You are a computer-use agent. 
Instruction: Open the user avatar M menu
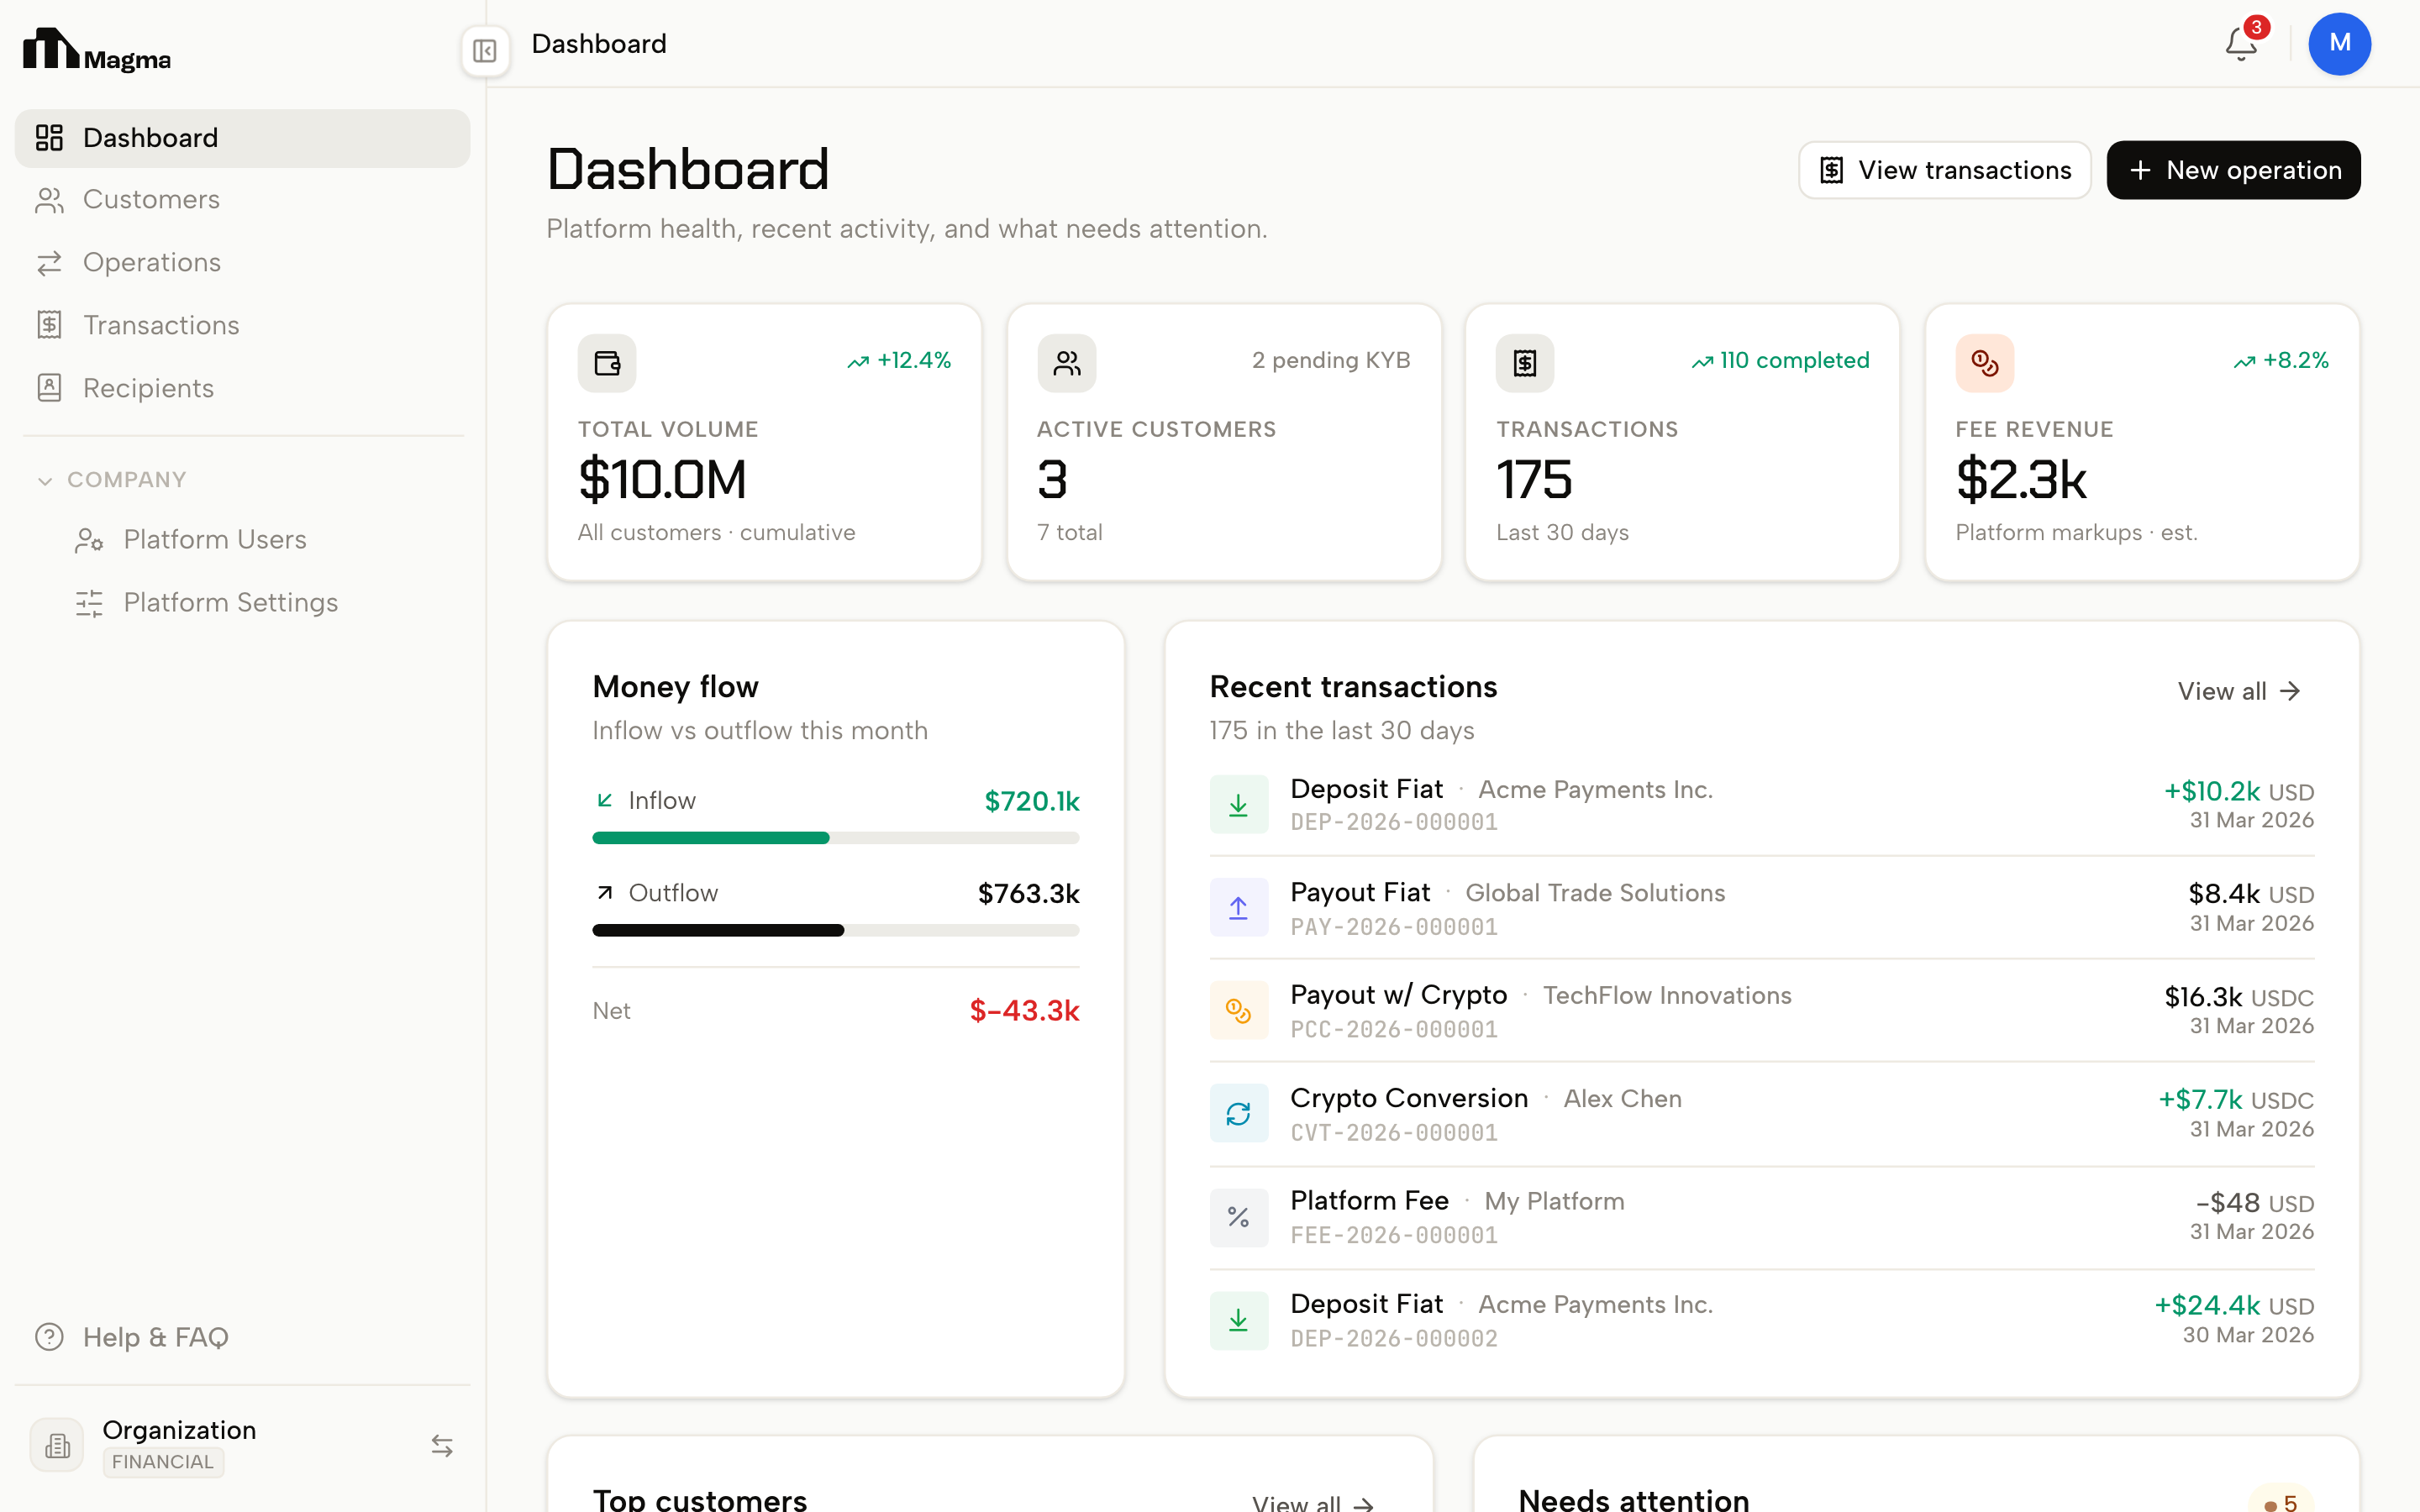click(x=2339, y=44)
